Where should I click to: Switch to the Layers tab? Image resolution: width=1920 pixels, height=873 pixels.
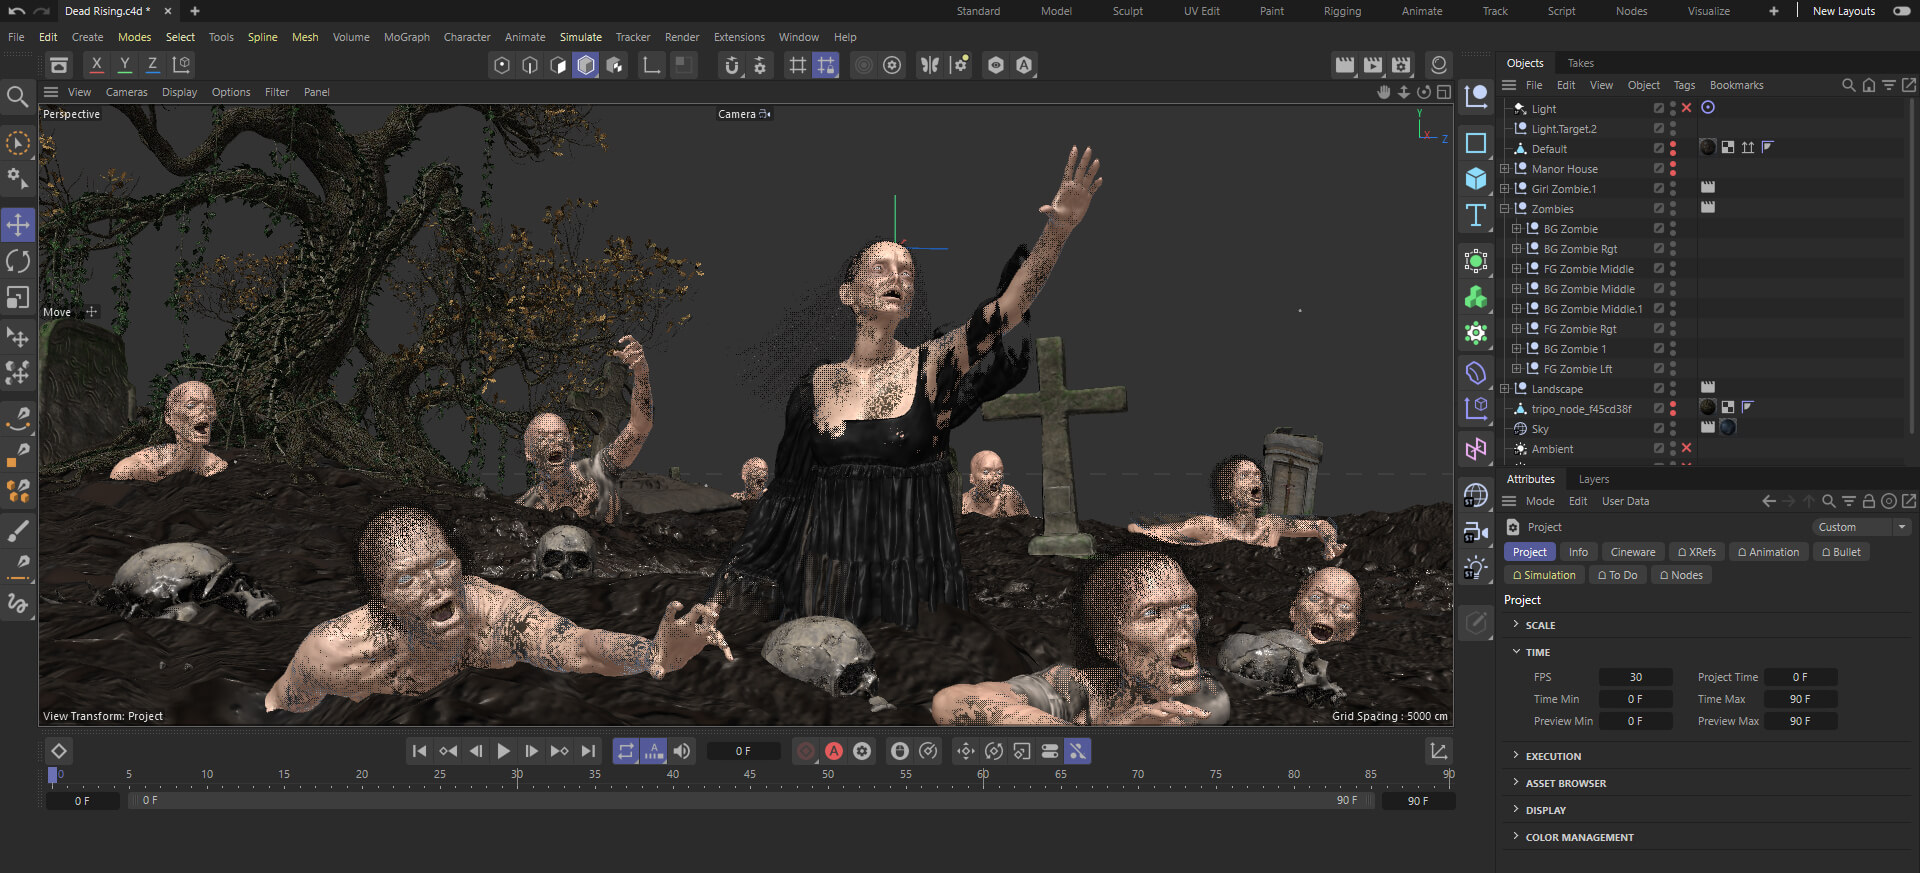pyautogui.click(x=1593, y=479)
